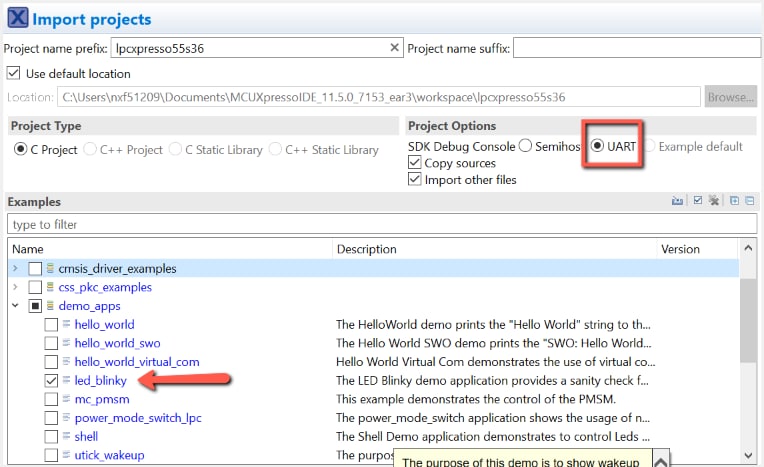Select the UART debug console option
Screen dimensions: 764x467
click(597, 146)
